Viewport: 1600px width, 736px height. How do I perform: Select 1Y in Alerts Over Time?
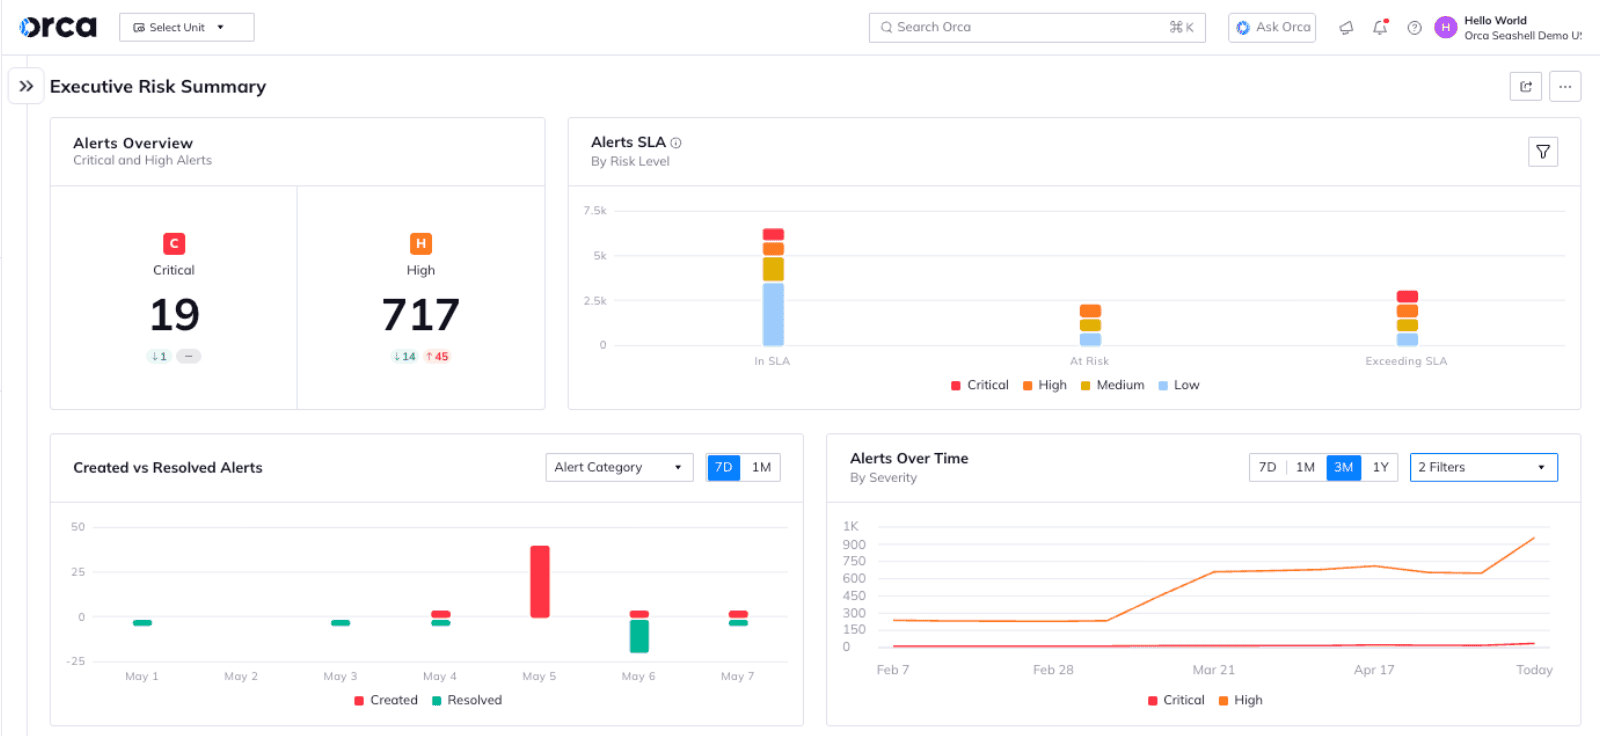click(x=1380, y=467)
